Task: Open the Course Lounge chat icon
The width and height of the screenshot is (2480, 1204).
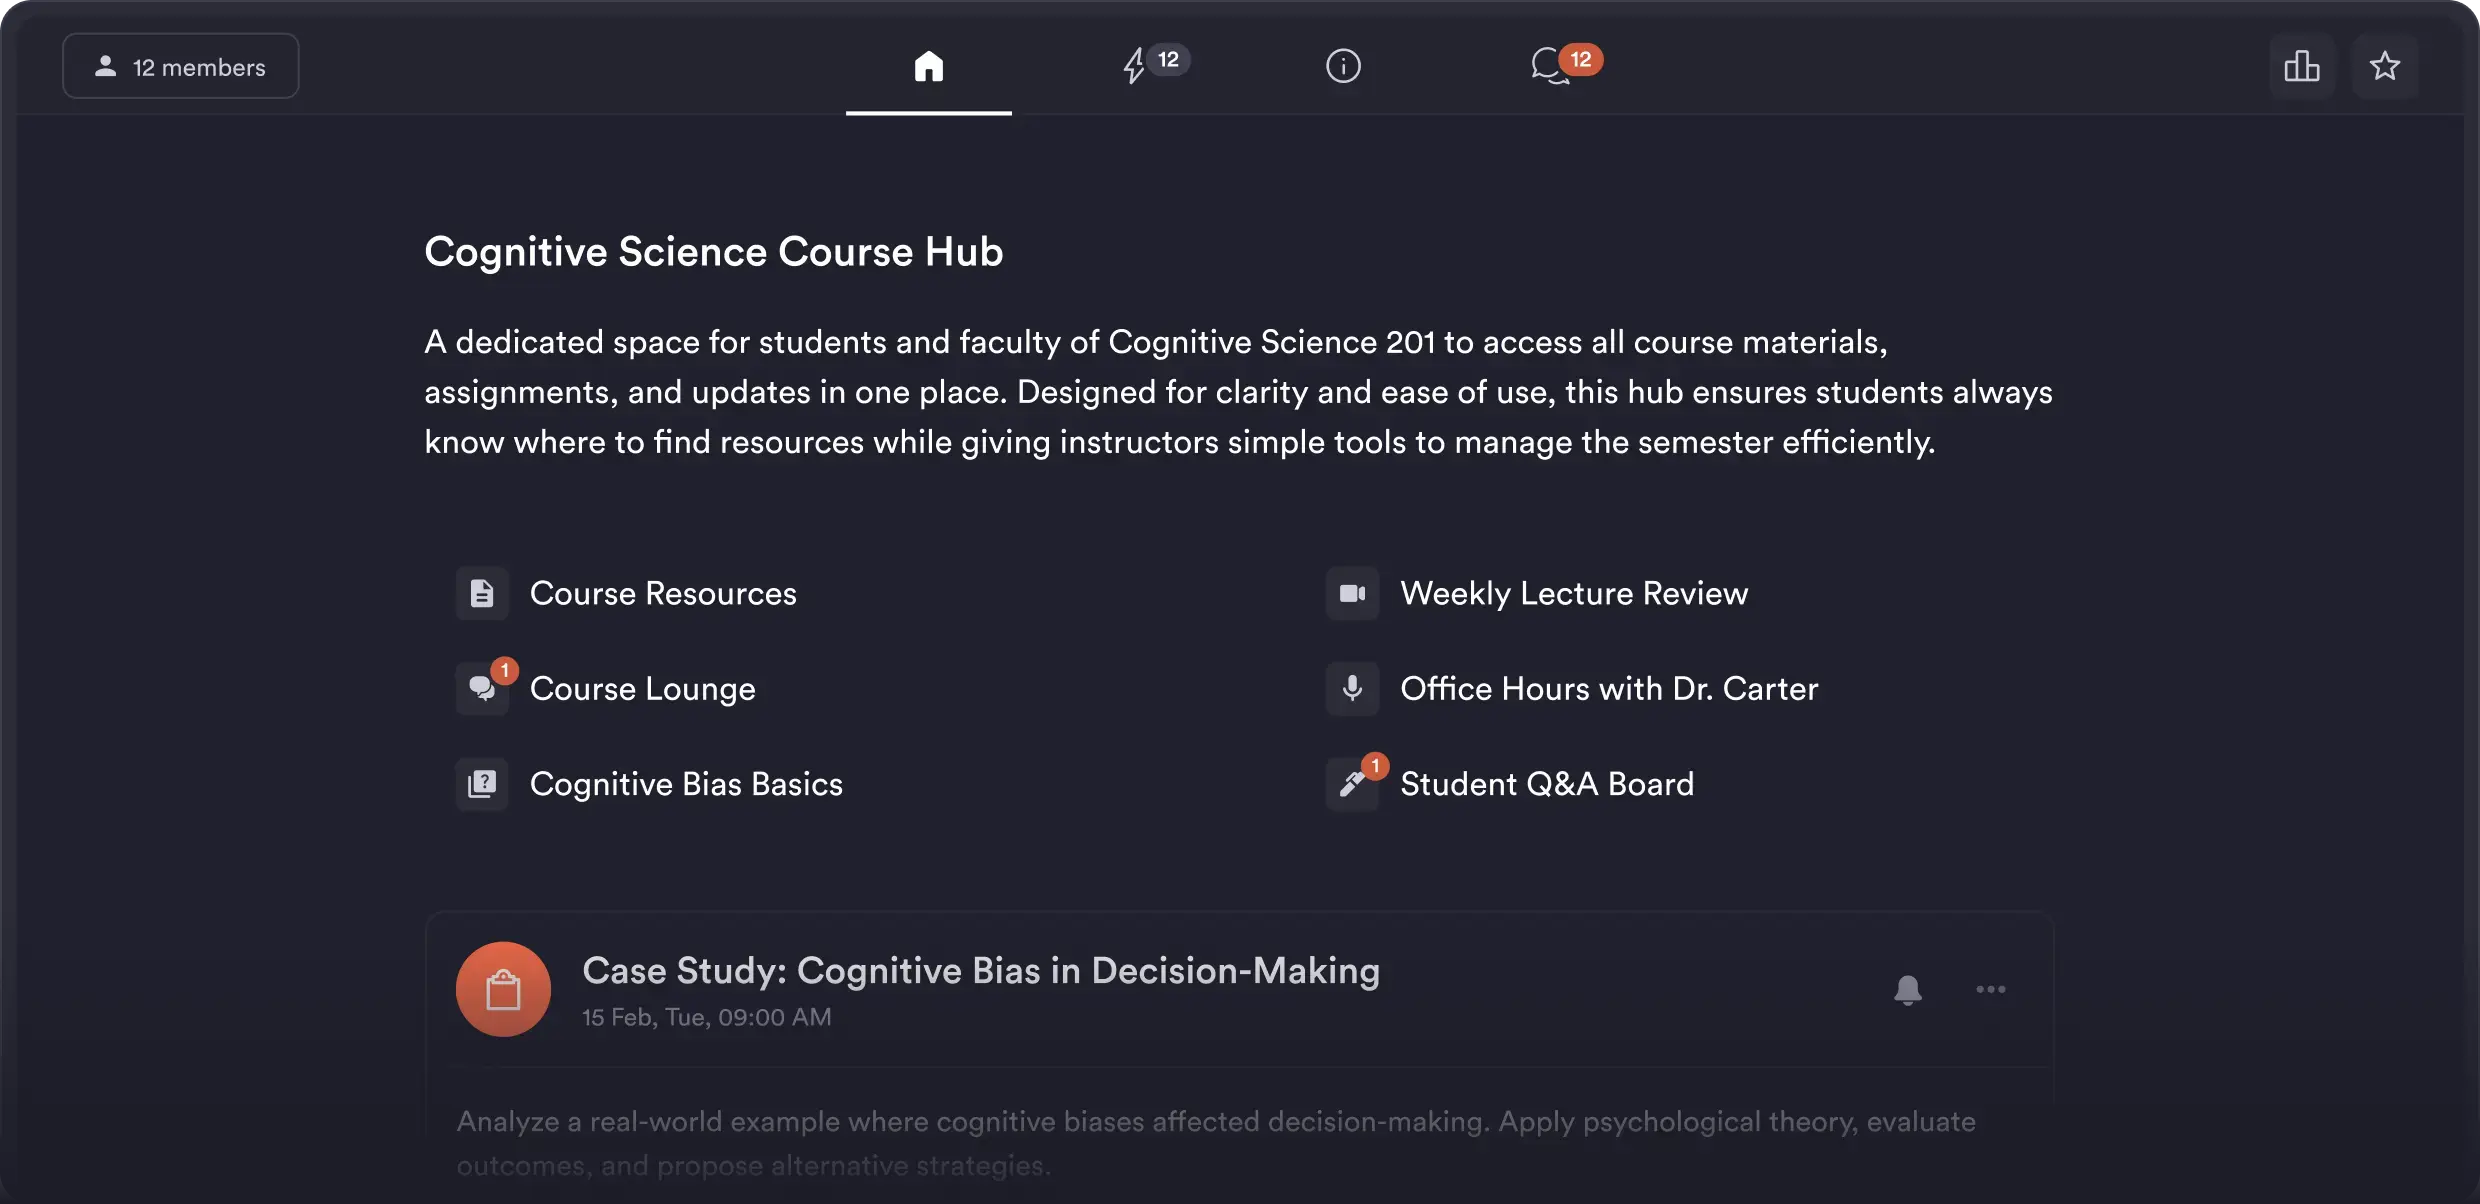Action: coord(482,688)
